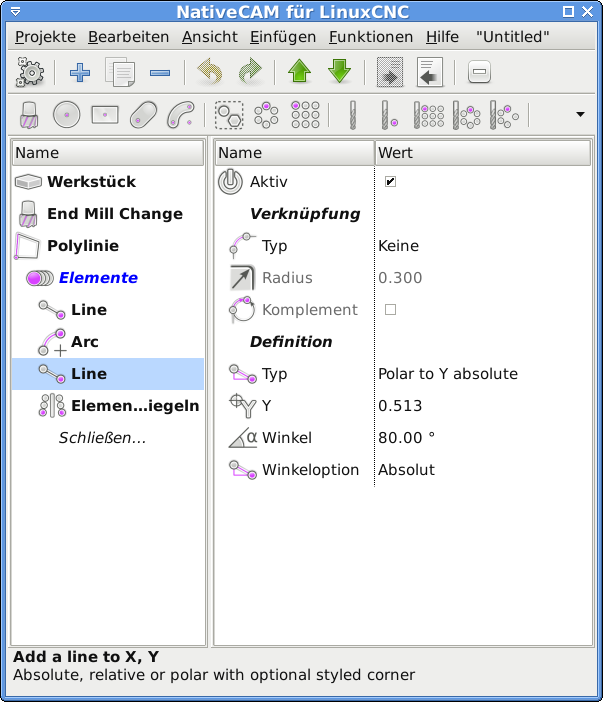603x702 pixels.
Task: Open Definition Typ value Polar to Y absolute
Action: pos(448,374)
